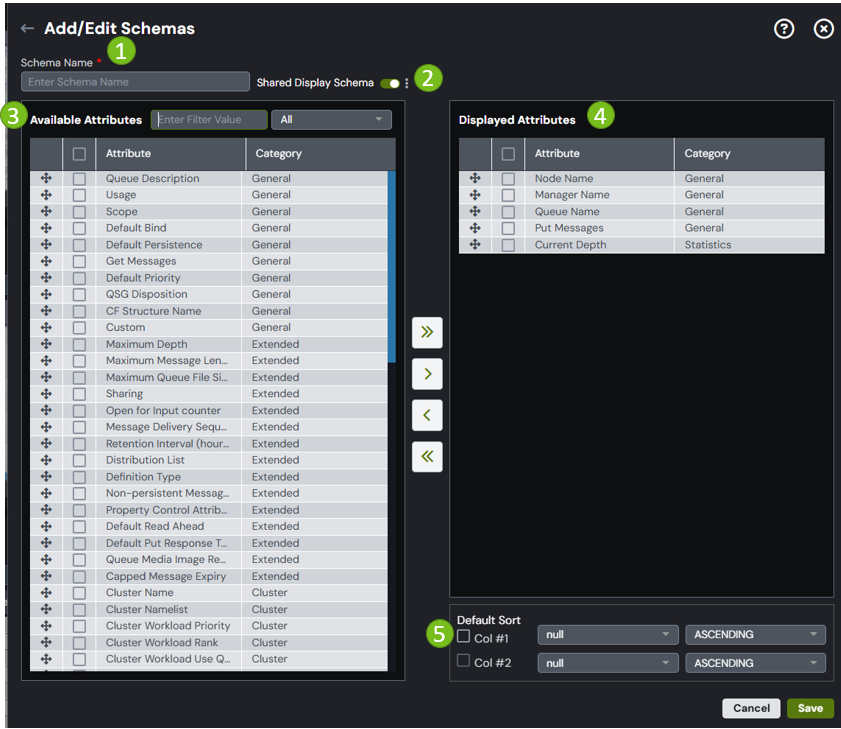The height and width of the screenshot is (729, 841).
Task: Click the move handle for Custom row
Action: (x=46, y=327)
